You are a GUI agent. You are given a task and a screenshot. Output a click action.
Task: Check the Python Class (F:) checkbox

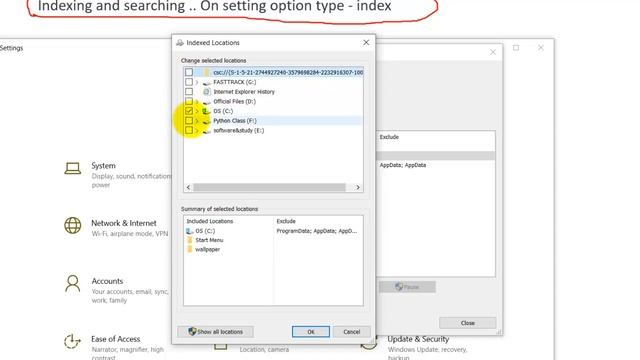coord(189,121)
